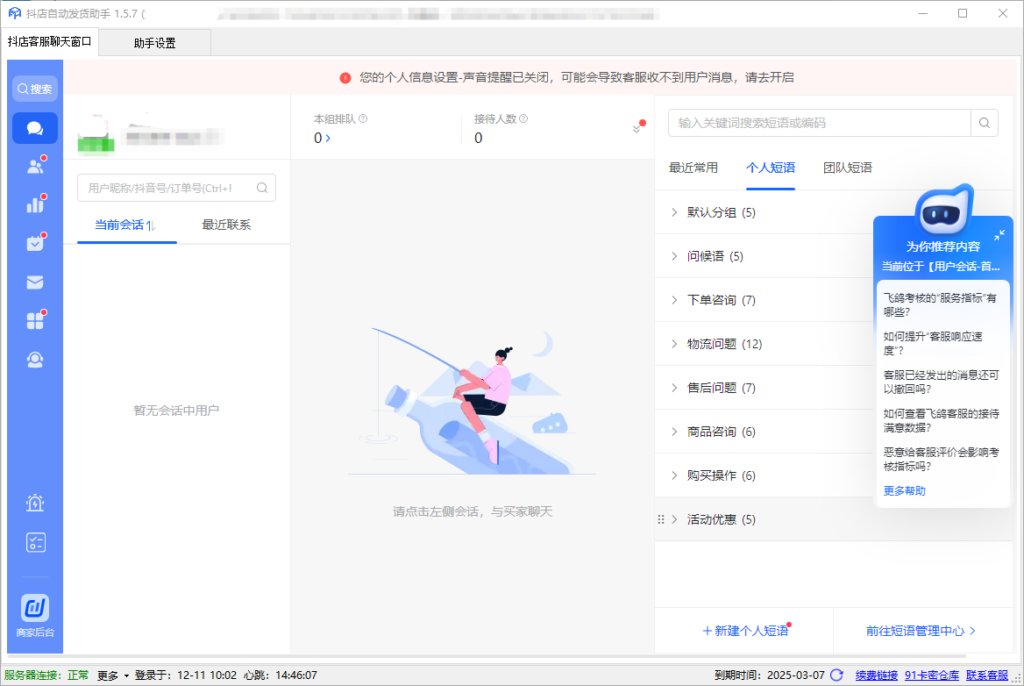
Task: Open the data statistics bar-chart icon
Action: point(35,205)
